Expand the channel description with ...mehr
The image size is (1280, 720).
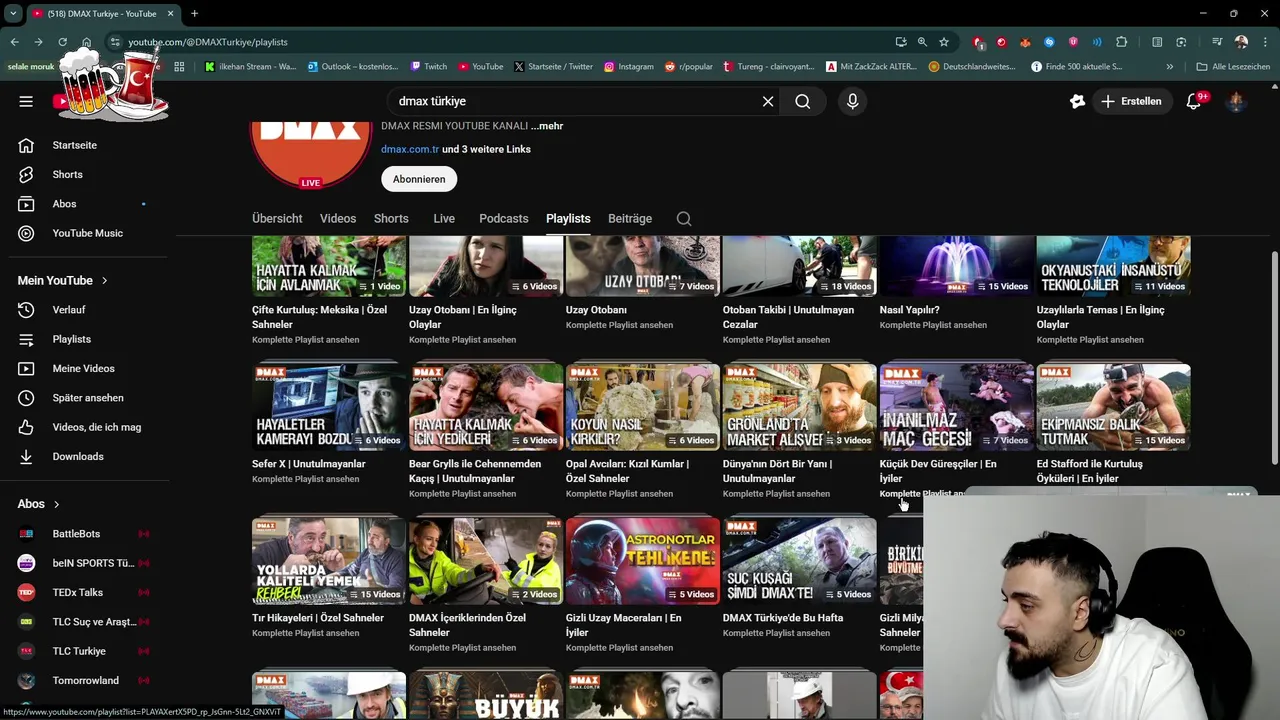pyautogui.click(x=547, y=126)
